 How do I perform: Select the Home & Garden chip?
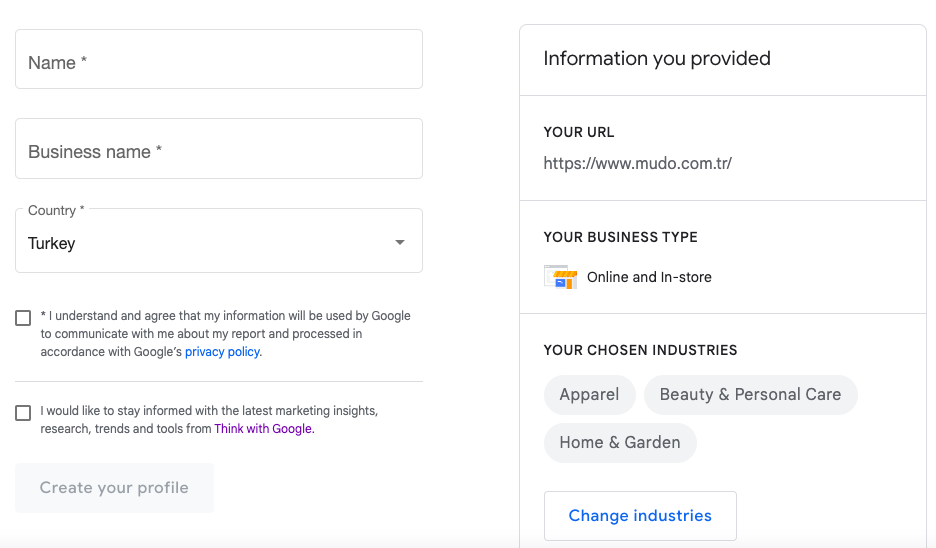620,442
